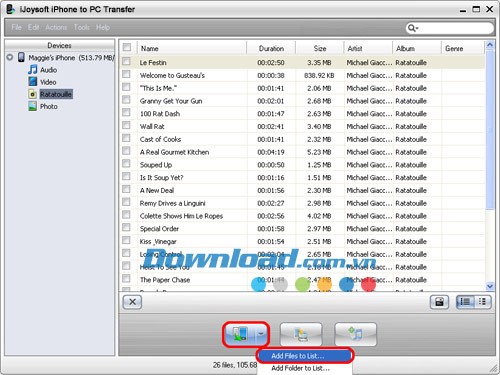The image size is (500, 375).
Task: Click the scrollbar down arrow
Action: (490, 286)
